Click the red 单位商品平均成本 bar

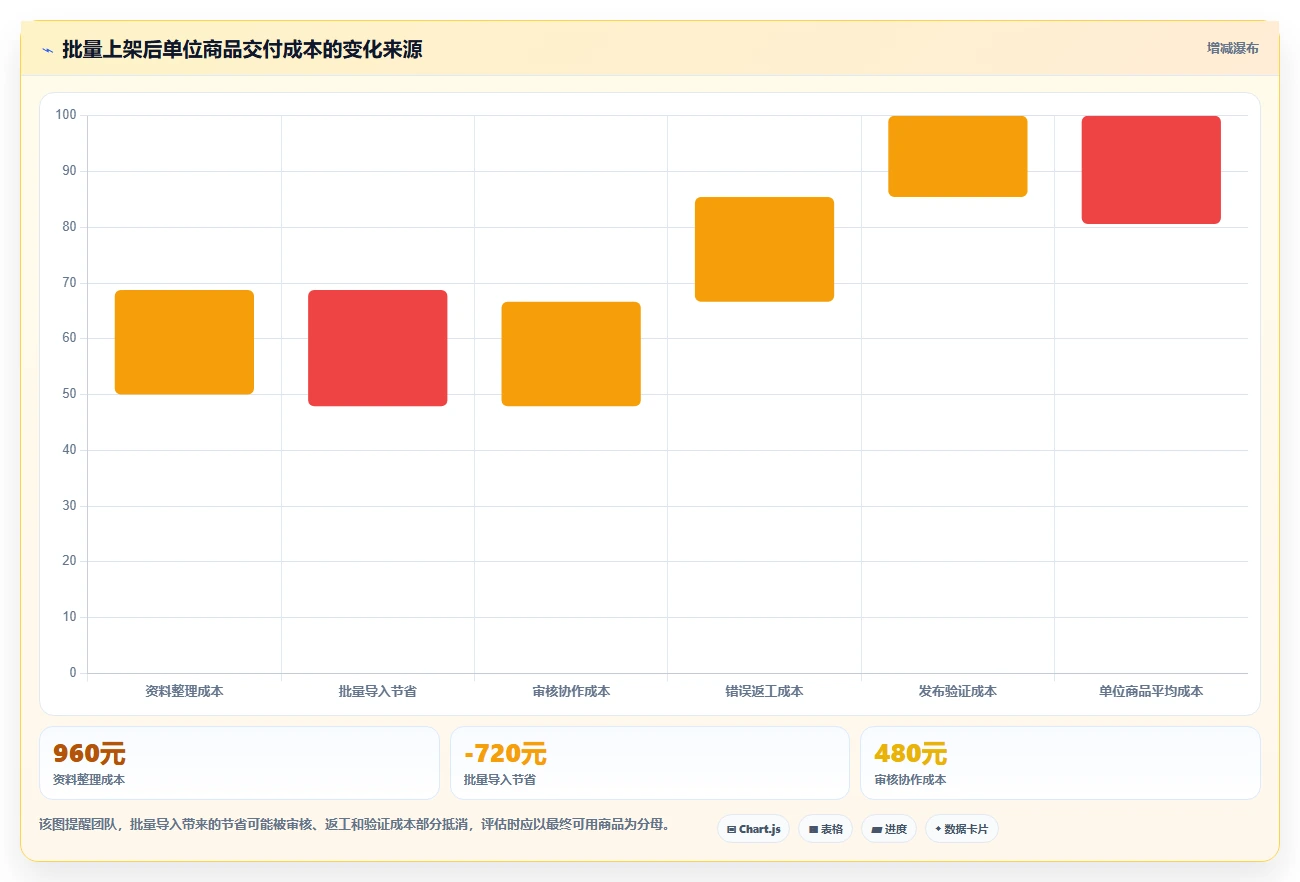click(x=1151, y=170)
